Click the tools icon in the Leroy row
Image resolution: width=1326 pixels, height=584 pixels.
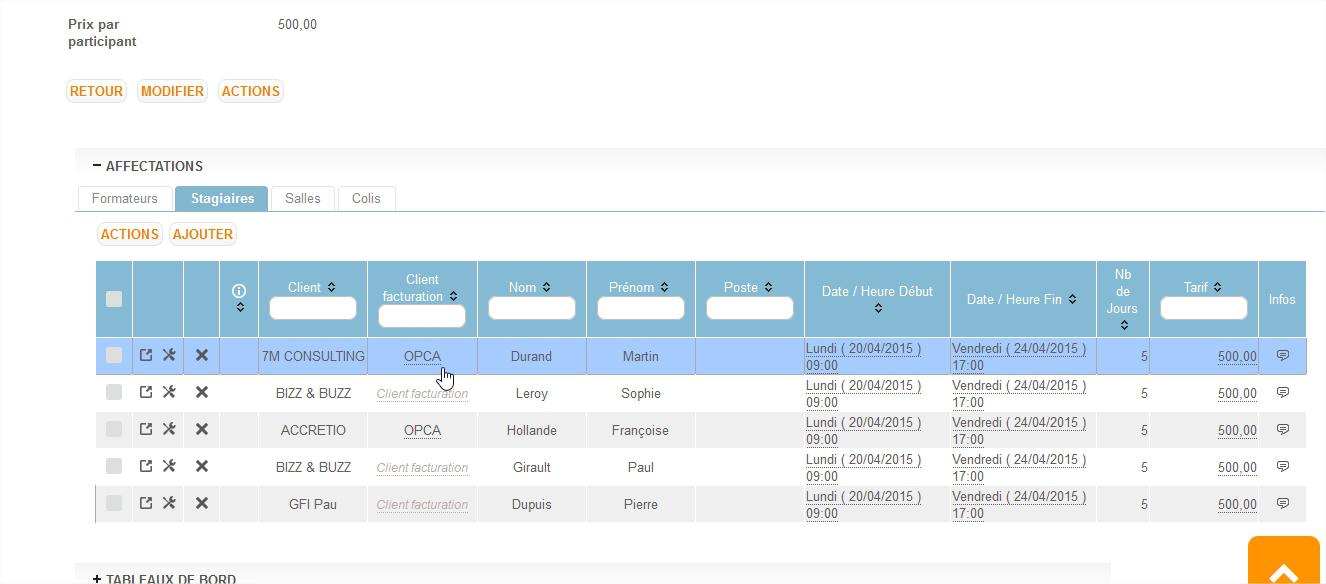click(x=169, y=392)
